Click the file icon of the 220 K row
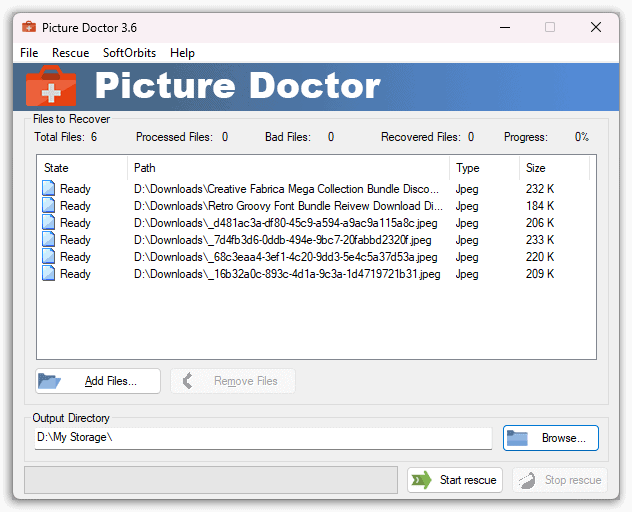The image size is (632, 512). click(49, 256)
